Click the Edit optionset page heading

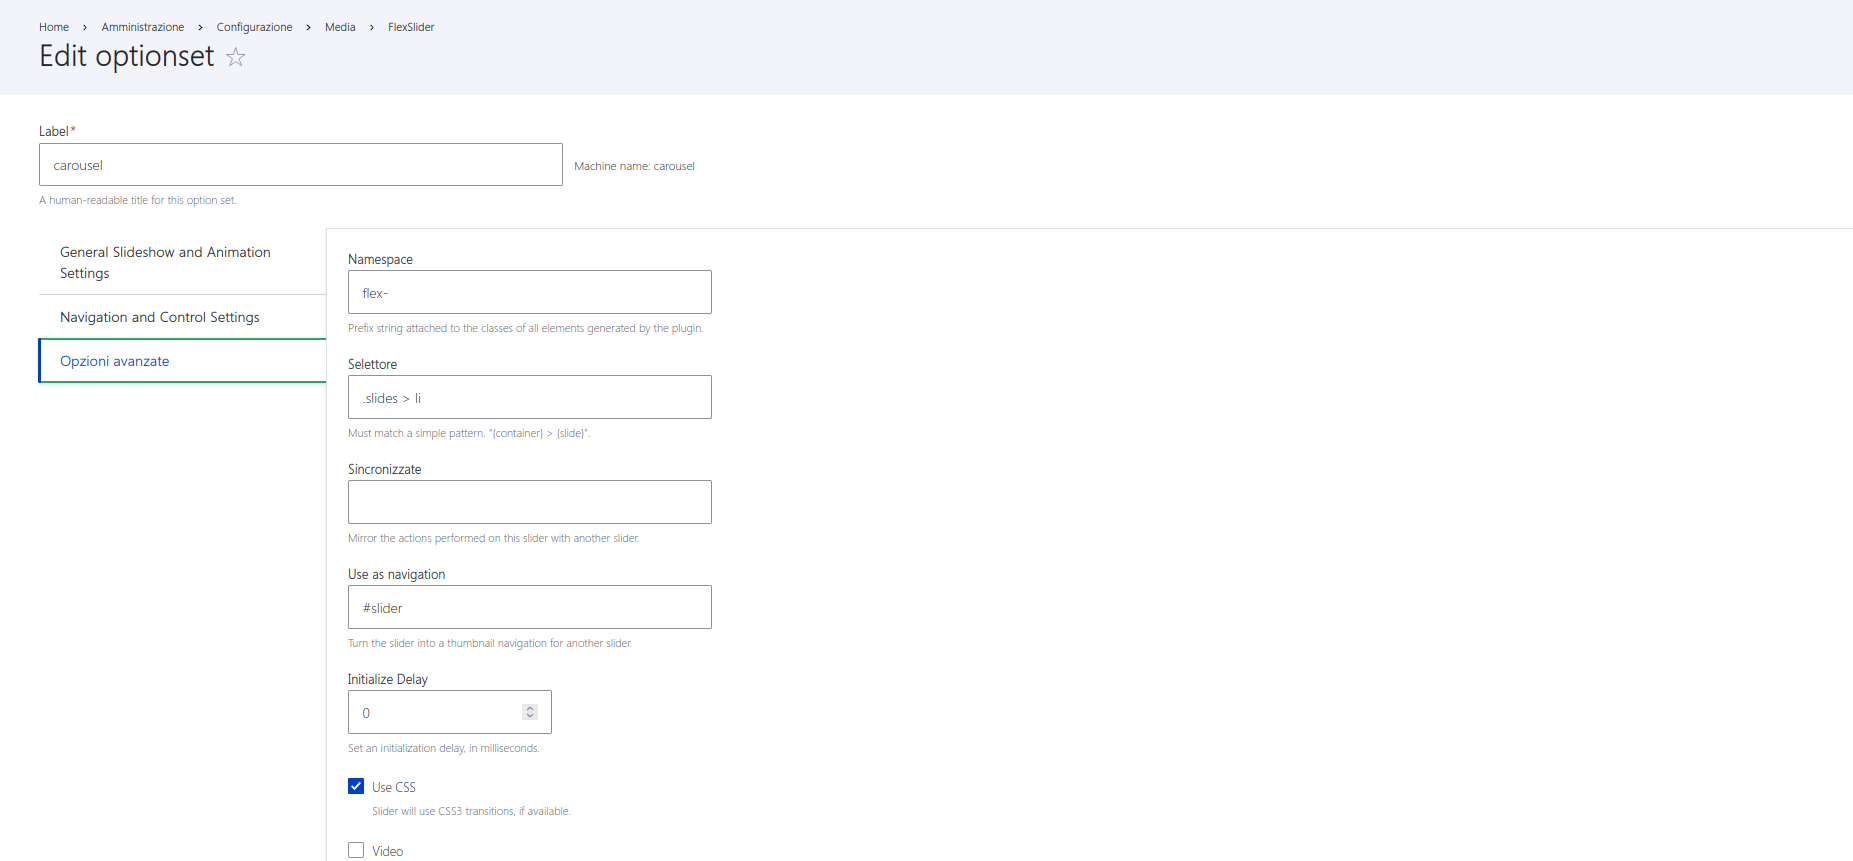tap(127, 56)
